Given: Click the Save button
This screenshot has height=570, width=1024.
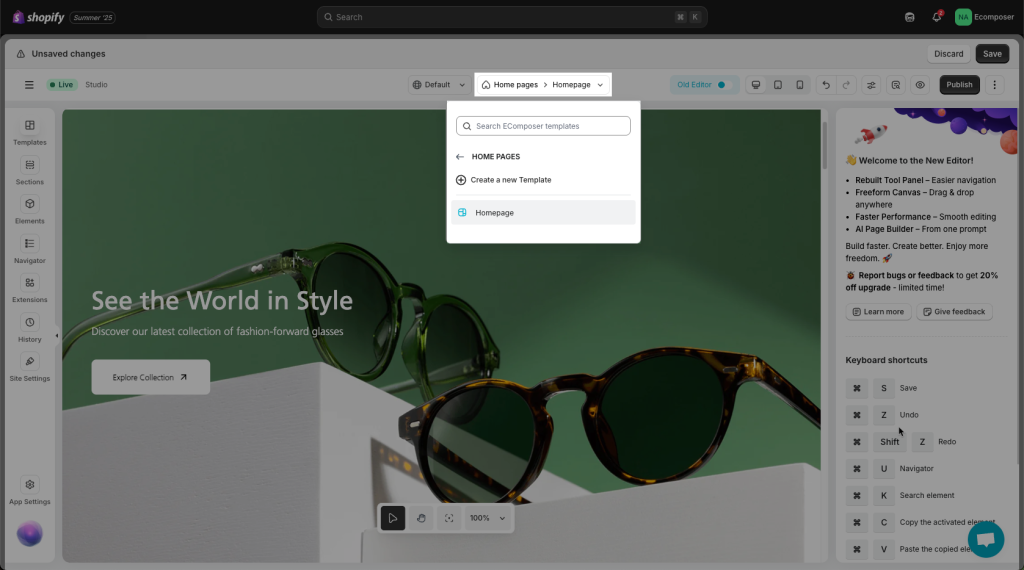Looking at the screenshot, I should pyautogui.click(x=992, y=54).
